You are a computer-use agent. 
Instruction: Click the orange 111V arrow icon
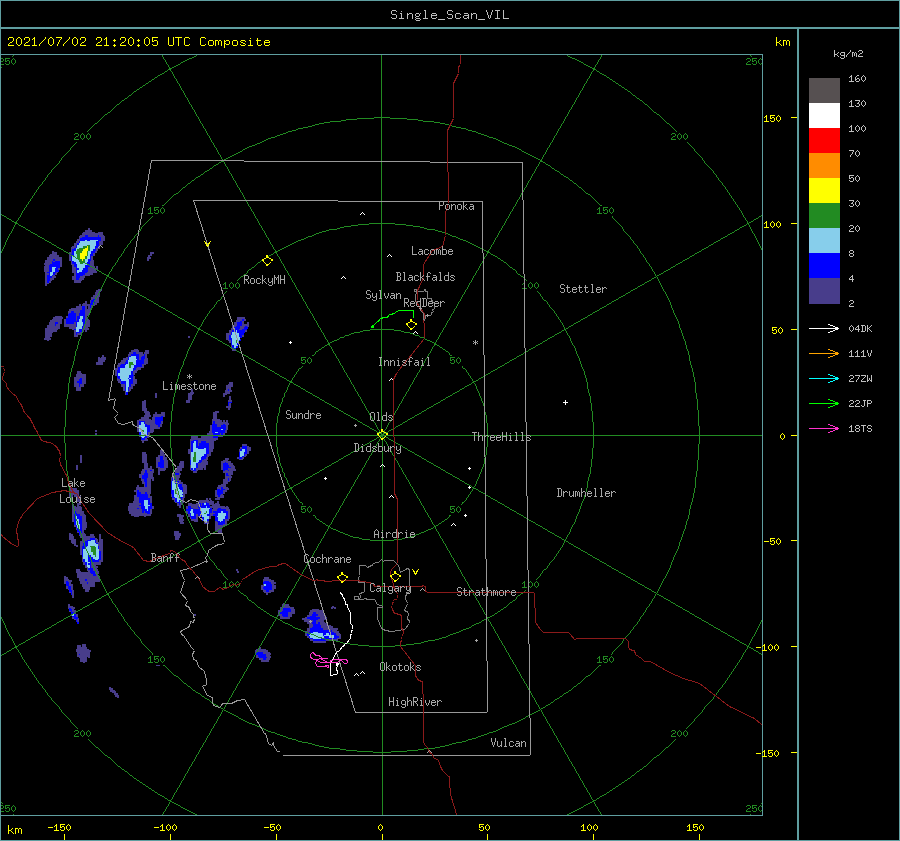pyautogui.click(x=824, y=354)
